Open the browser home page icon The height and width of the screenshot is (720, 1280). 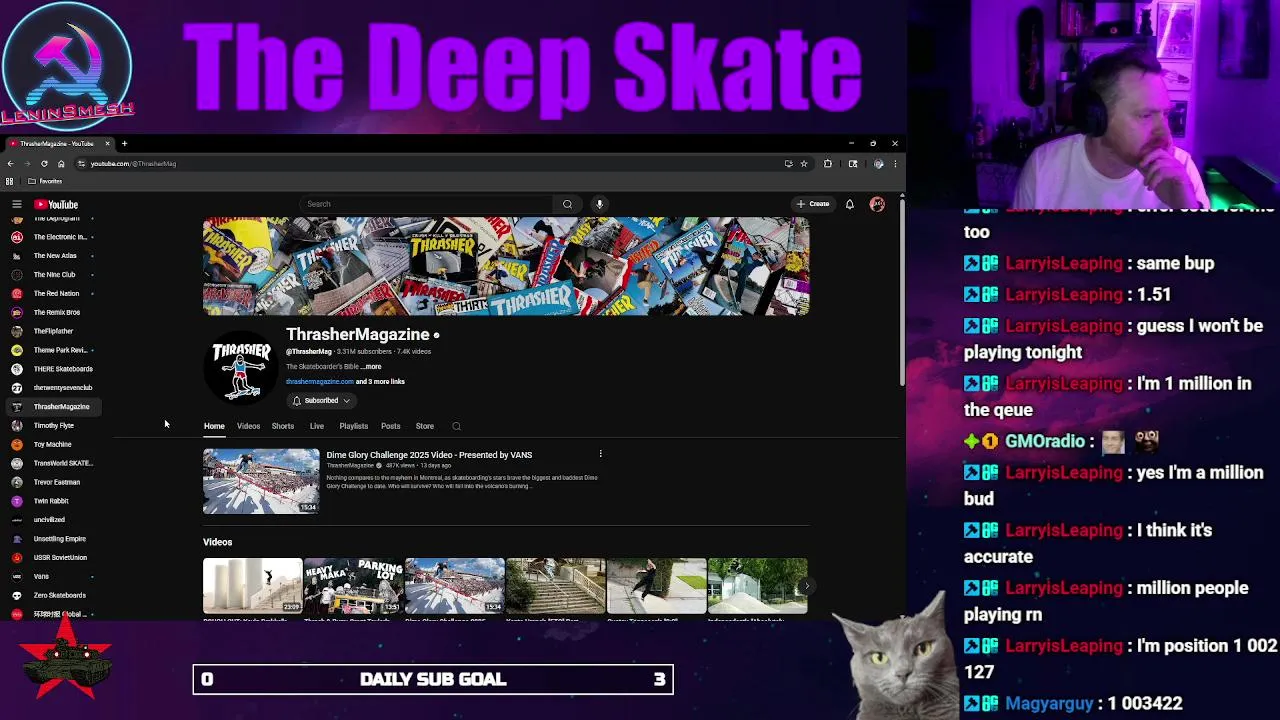pyautogui.click(x=61, y=164)
